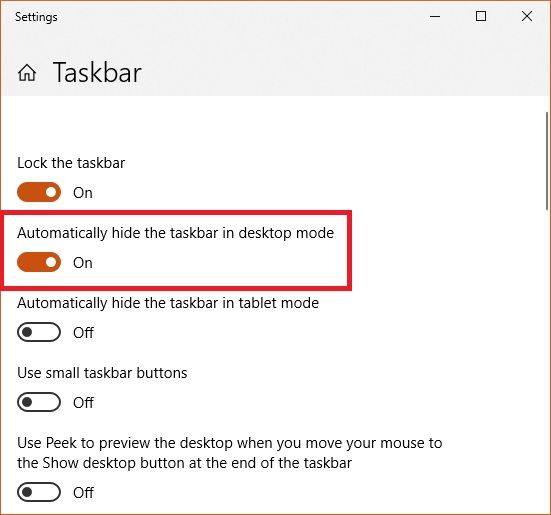Go to Settings home via house icon
Viewport: 551px width, 515px height.
pyautogui.click(x=27, y=73)
